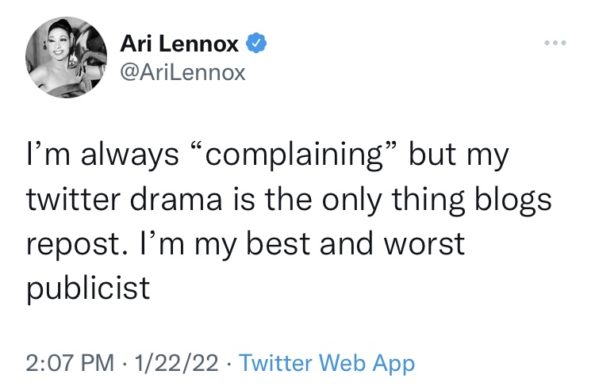Click the blue verified checkmark badge
Image resolution: width=595 pixels, height=386 pixels.
257,43
